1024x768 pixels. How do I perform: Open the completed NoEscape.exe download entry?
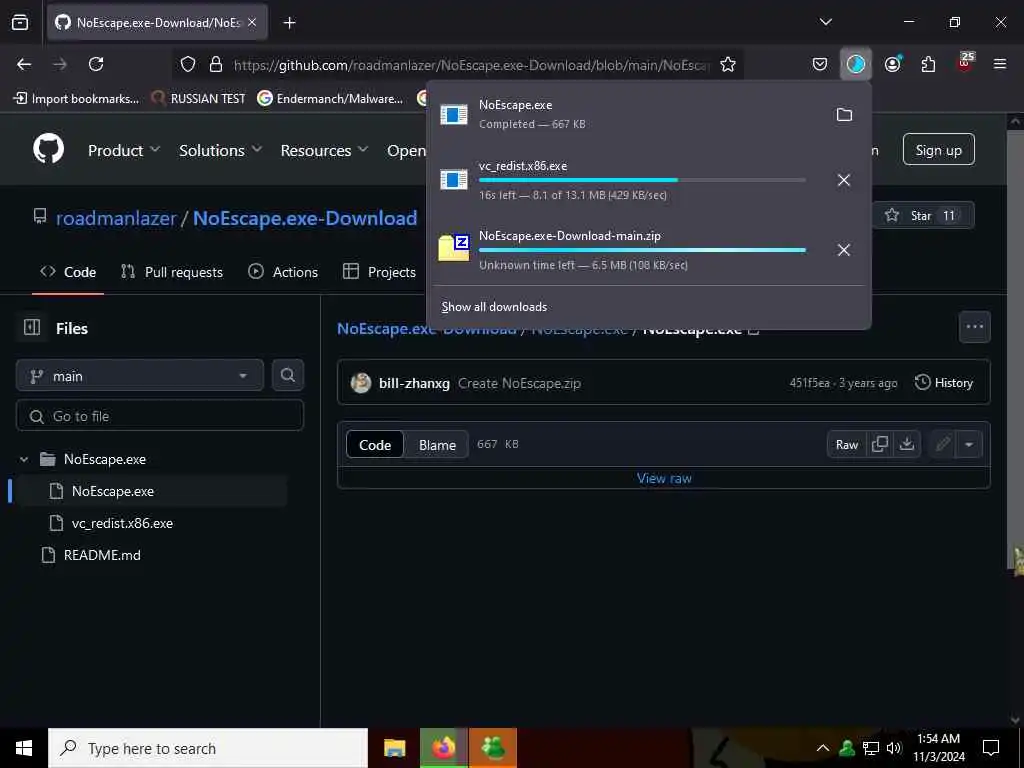(627, 114)
